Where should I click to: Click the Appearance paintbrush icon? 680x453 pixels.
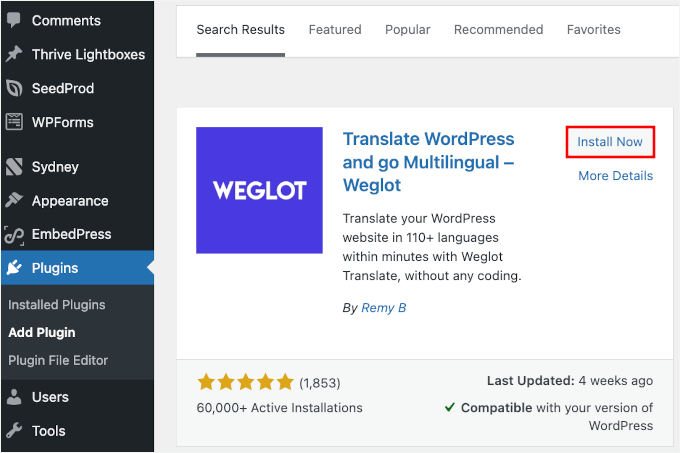tap(14, 201)
